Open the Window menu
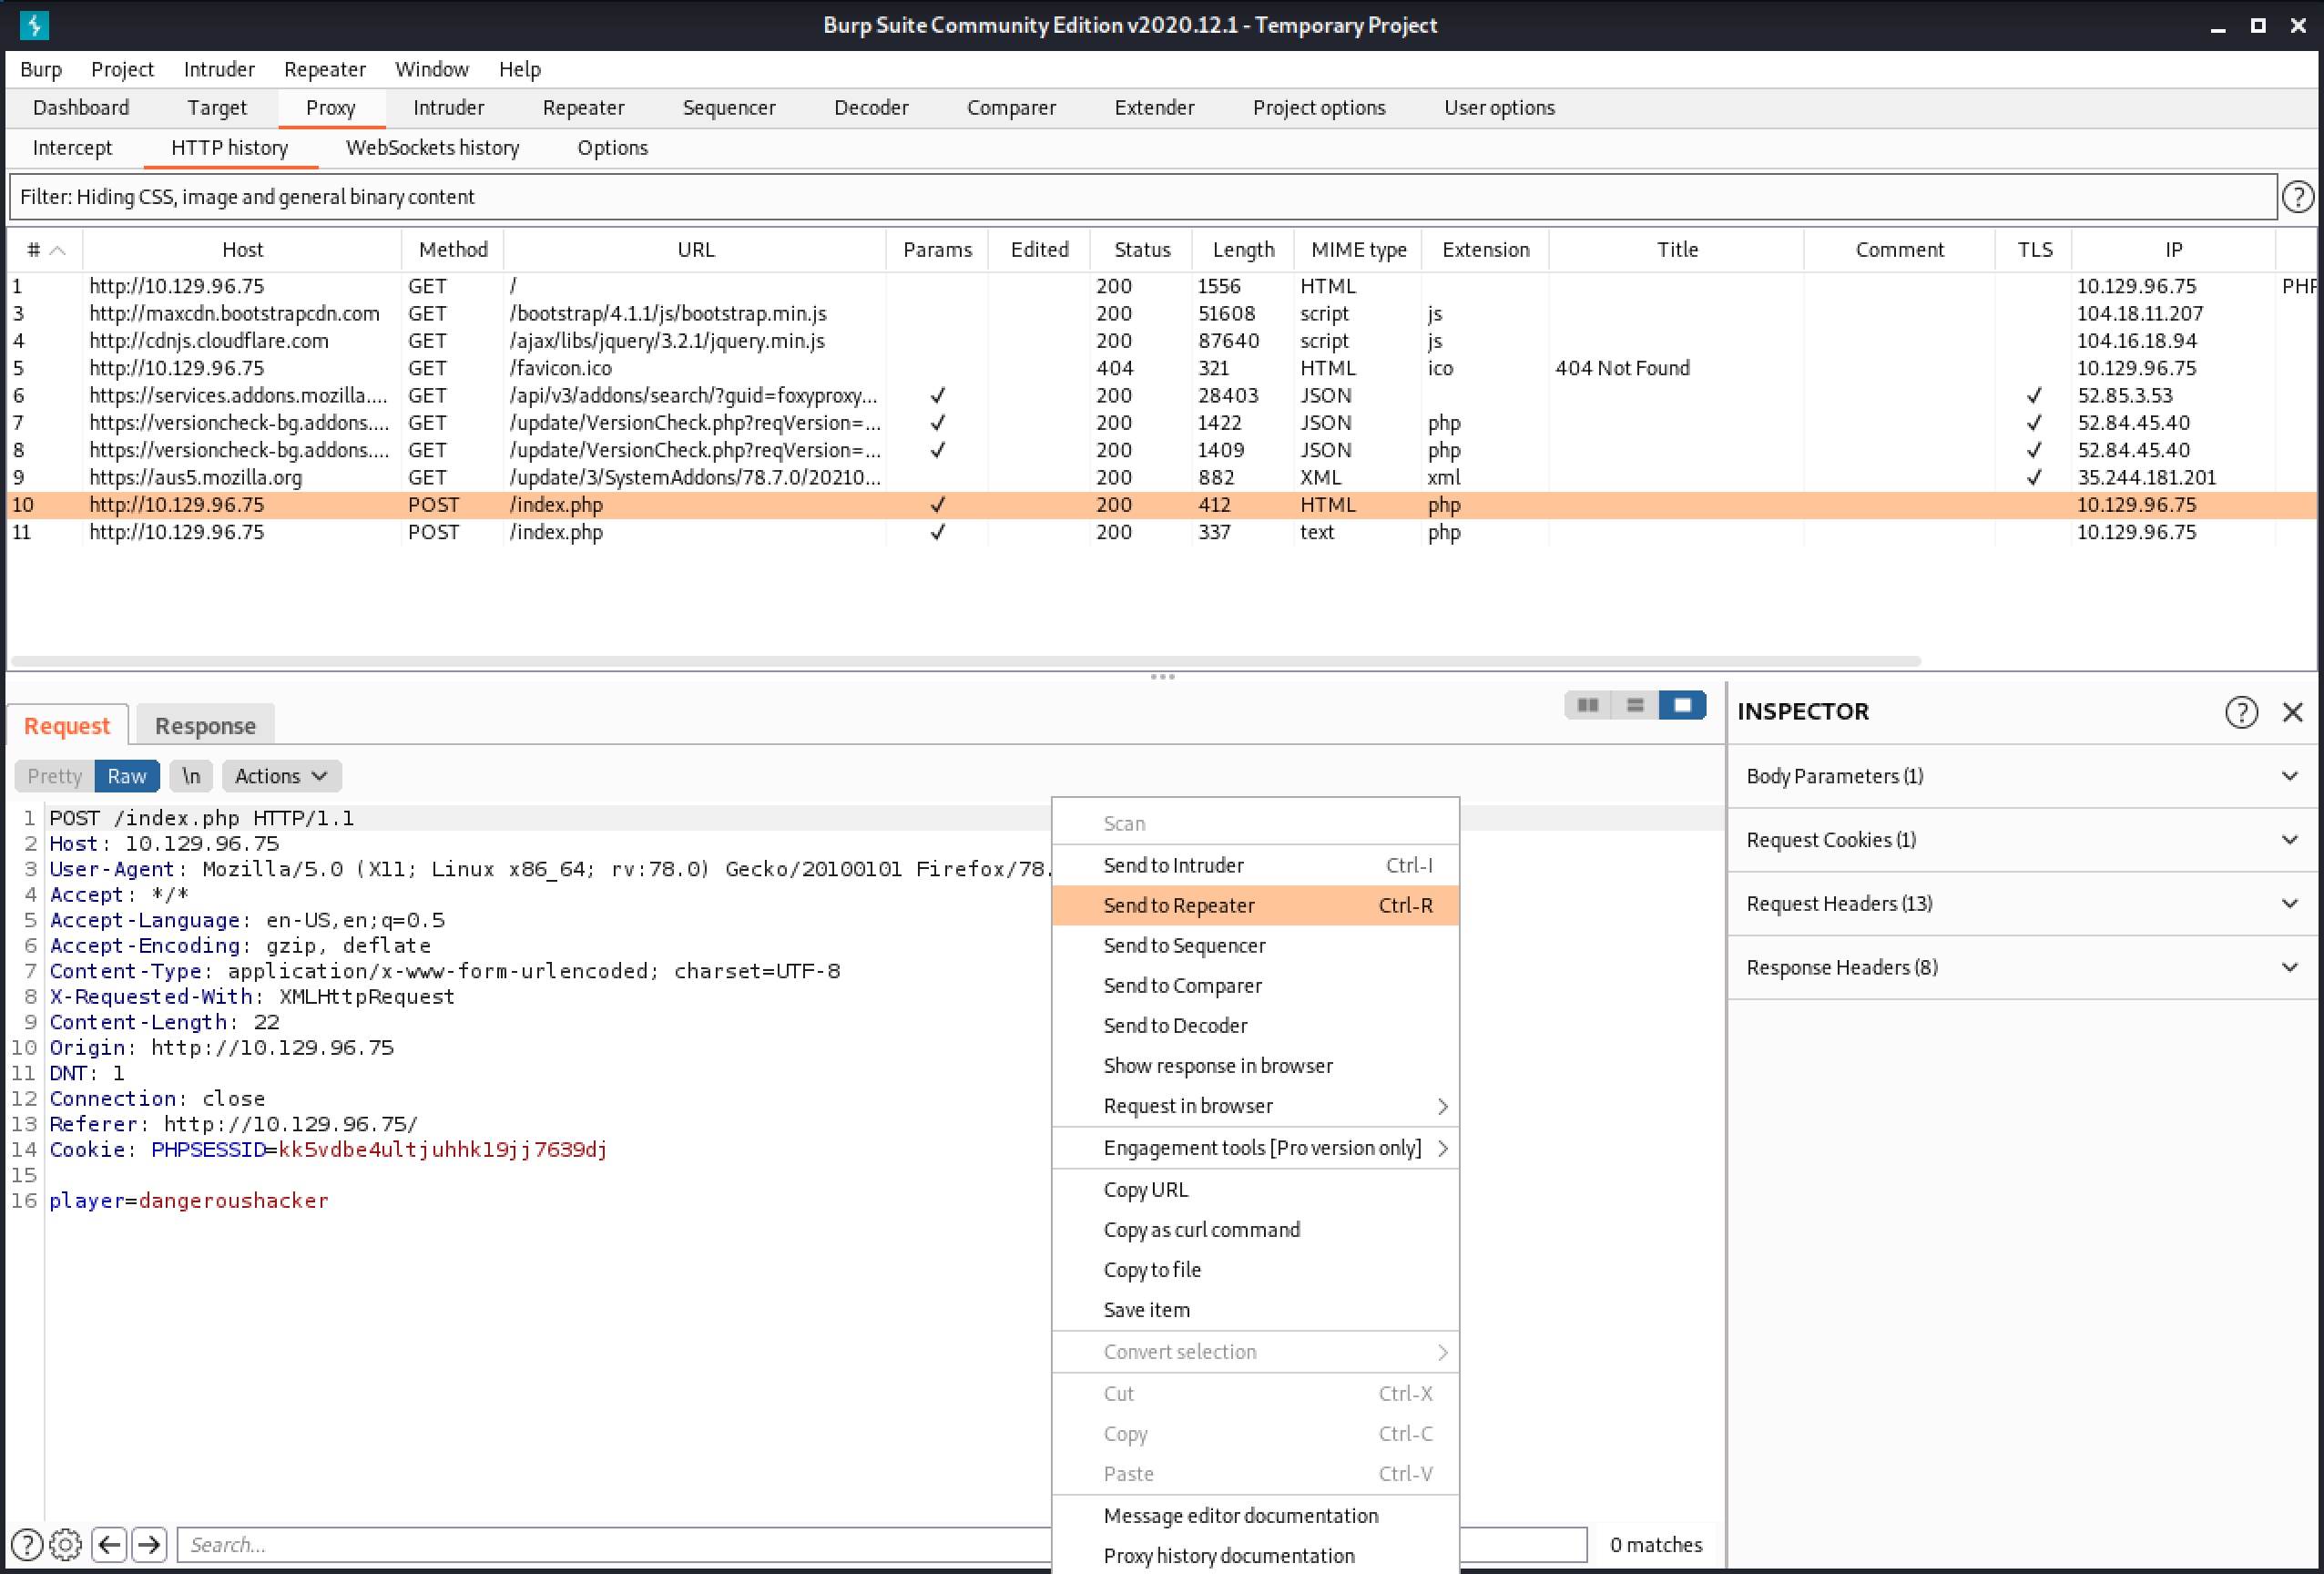This screenshot has height=1574, width=2324. click(x=432, y=69)
